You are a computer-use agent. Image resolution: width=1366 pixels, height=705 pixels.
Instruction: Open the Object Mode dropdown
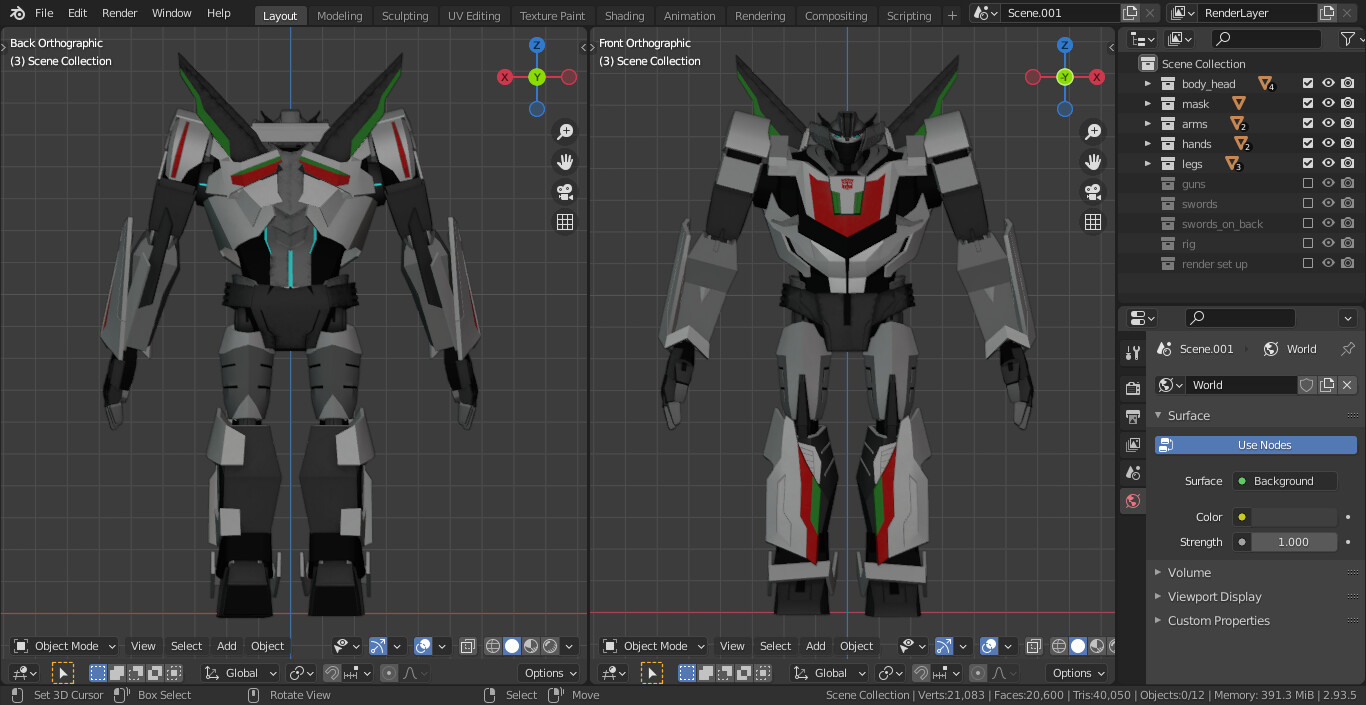point(64,646)
